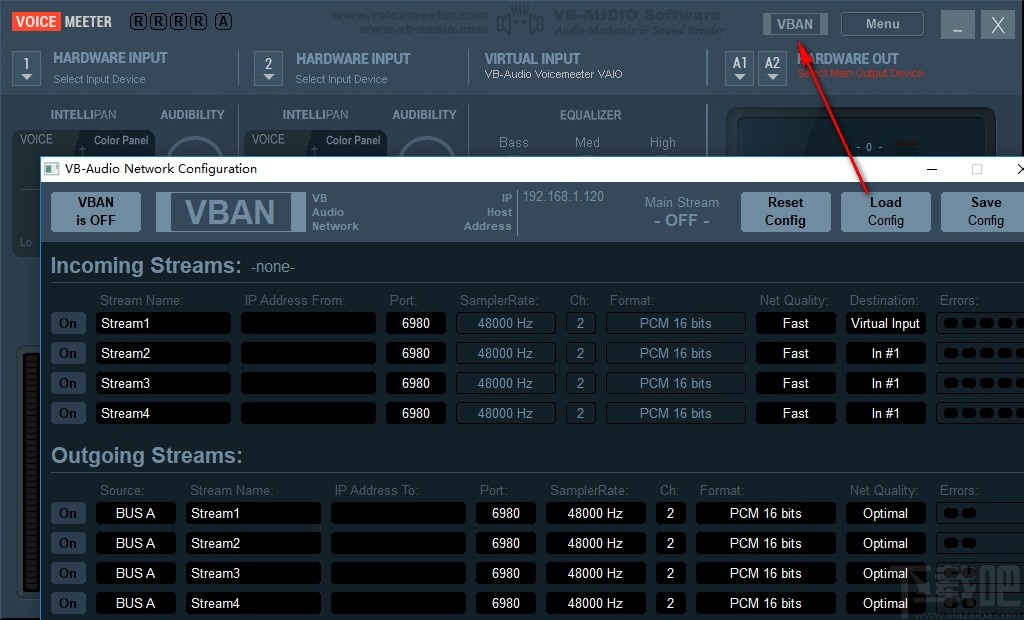This screenshot has width=1024, height=620.
Task: Click the A2 hardware output icon
Action: tap(772, 68)
